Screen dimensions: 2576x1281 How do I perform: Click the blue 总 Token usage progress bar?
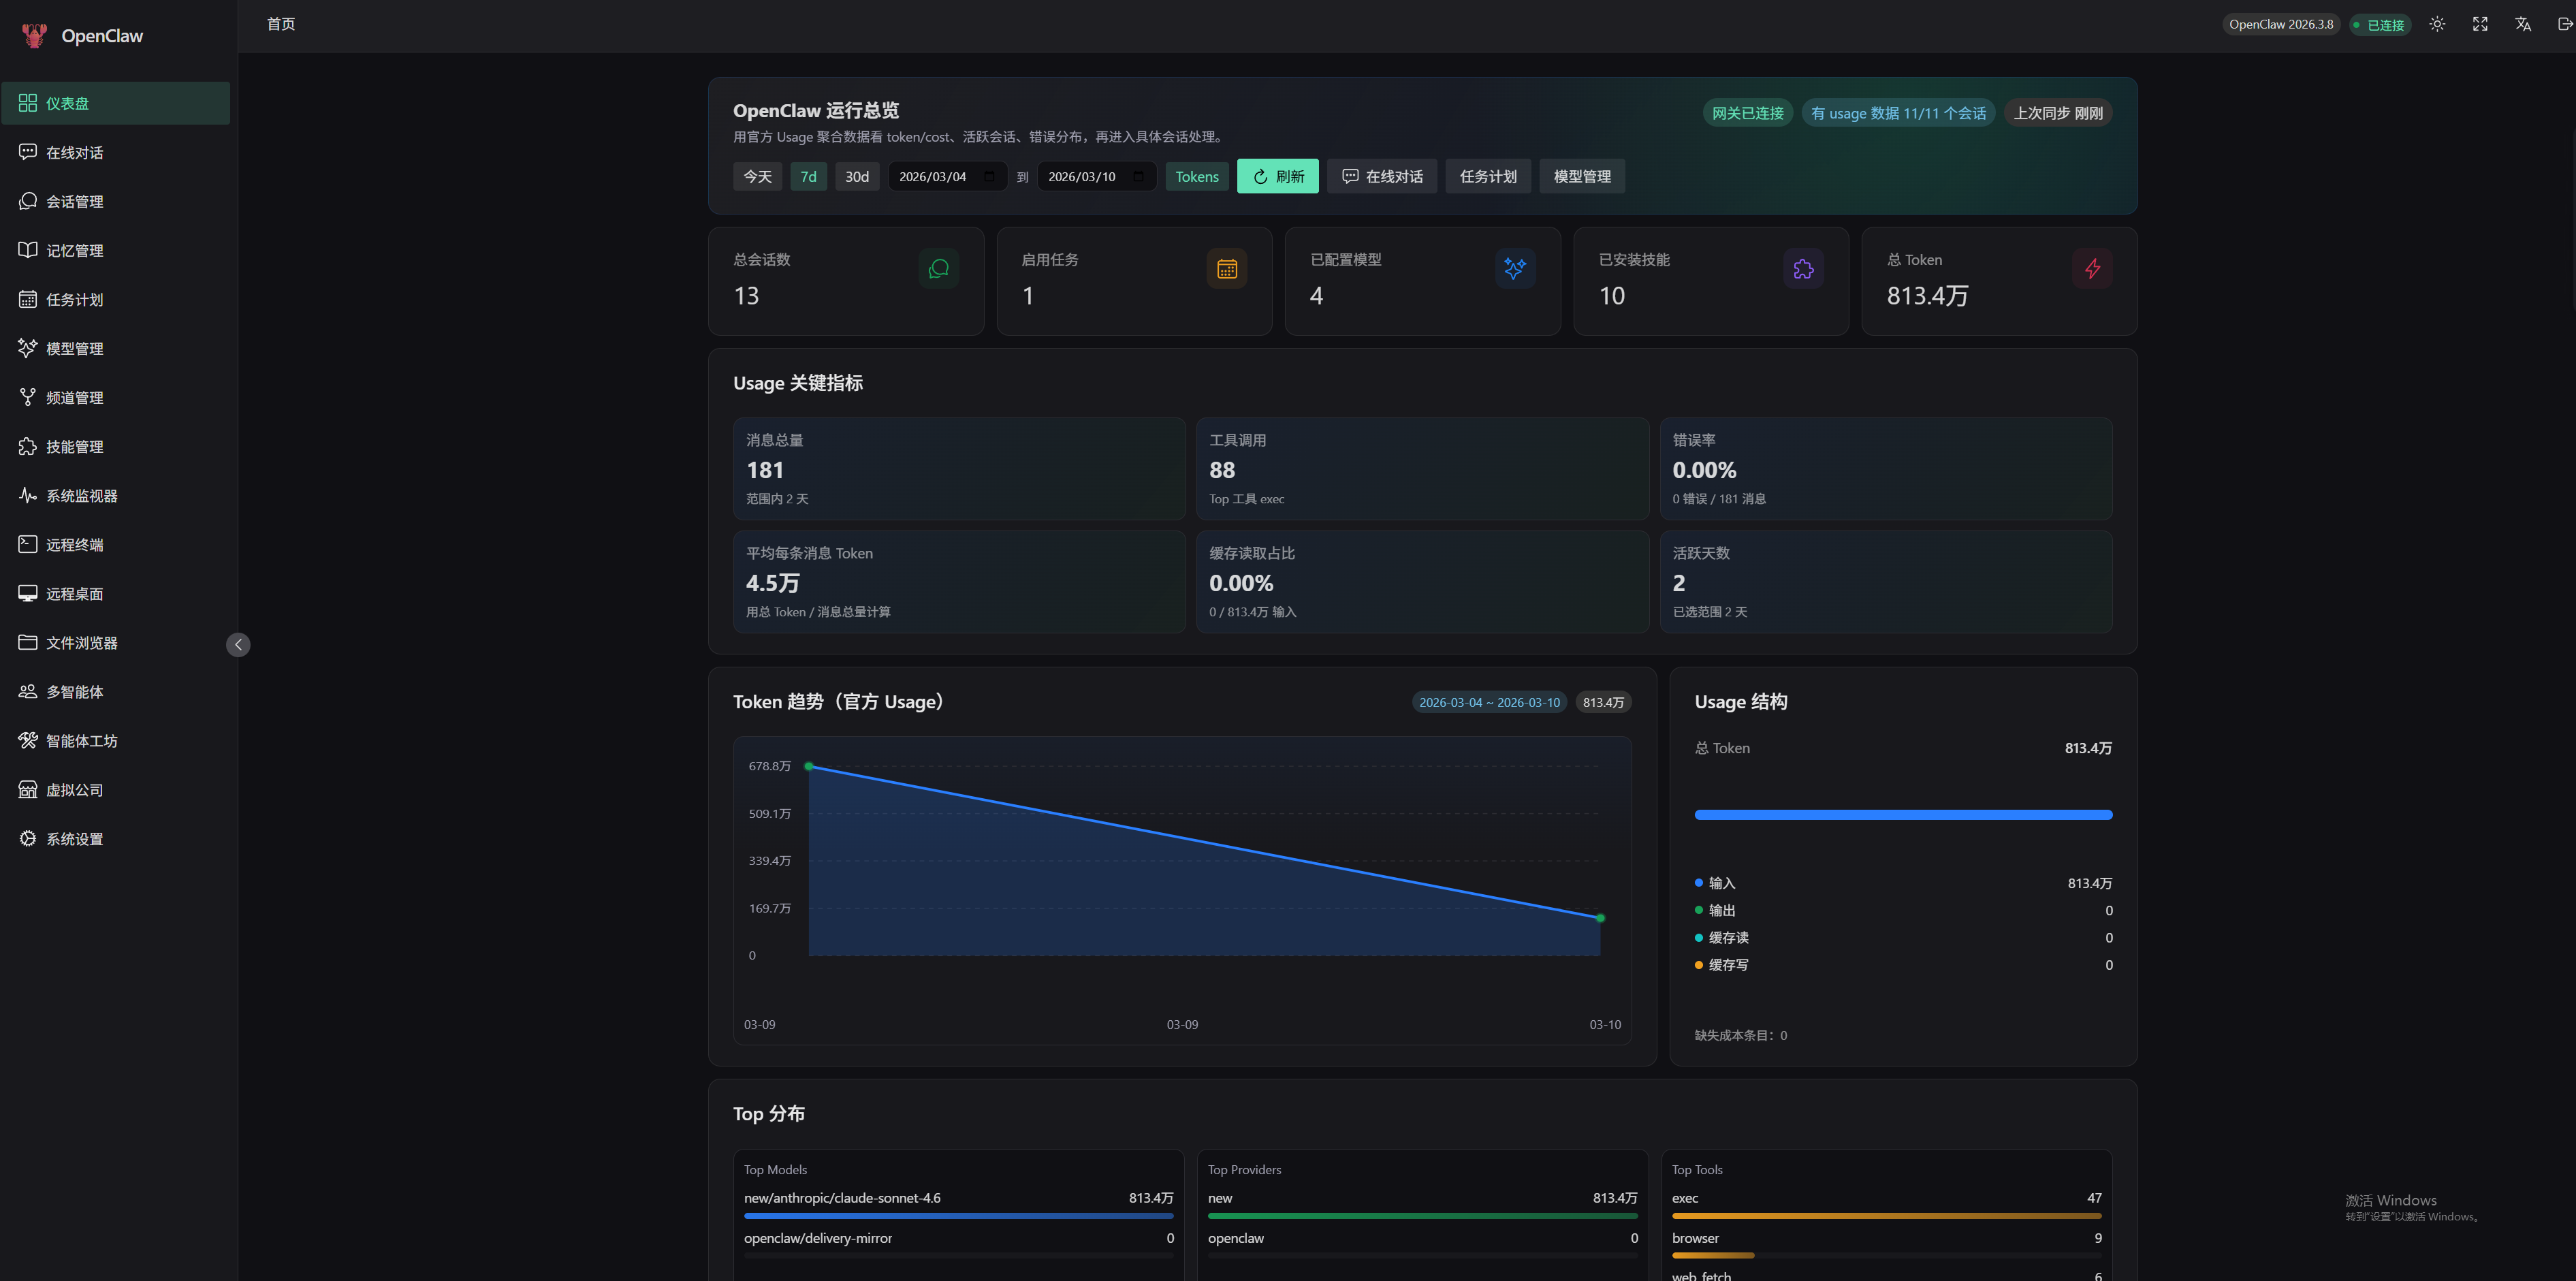point(1903,815)
